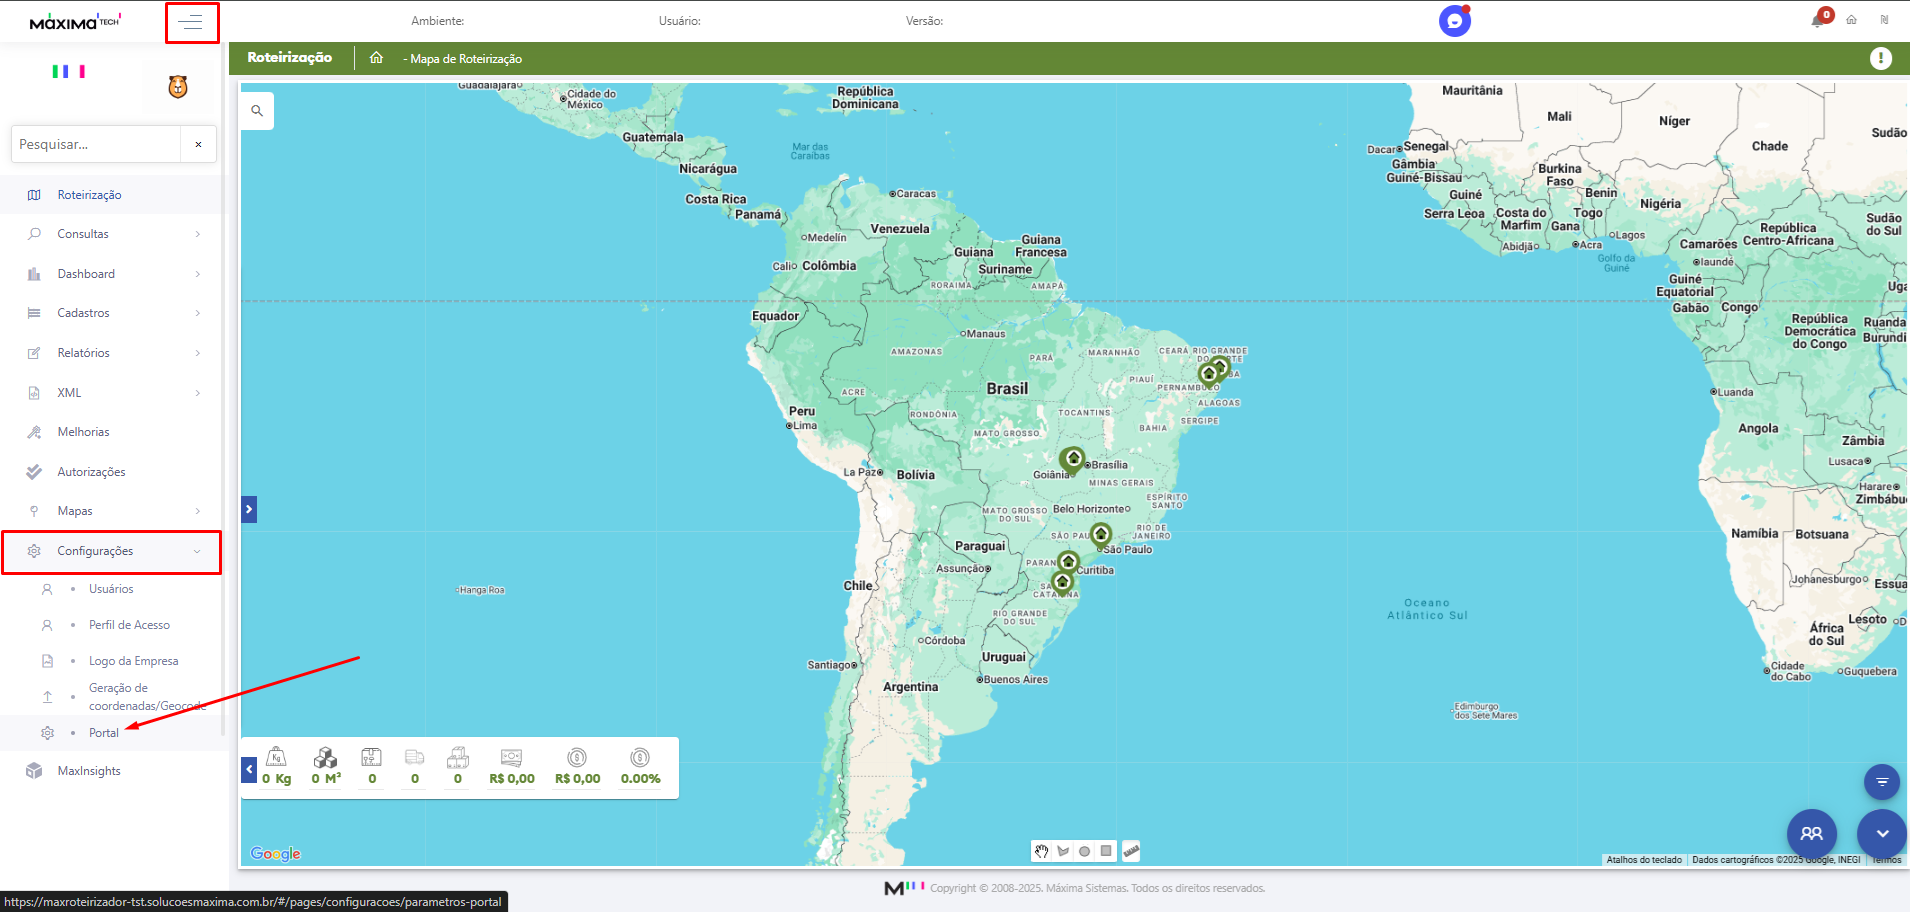Viewport: 1910px width, 912px height.
Task: Click the MaxInsights cube icon
Action: click(x=34, y=771)
